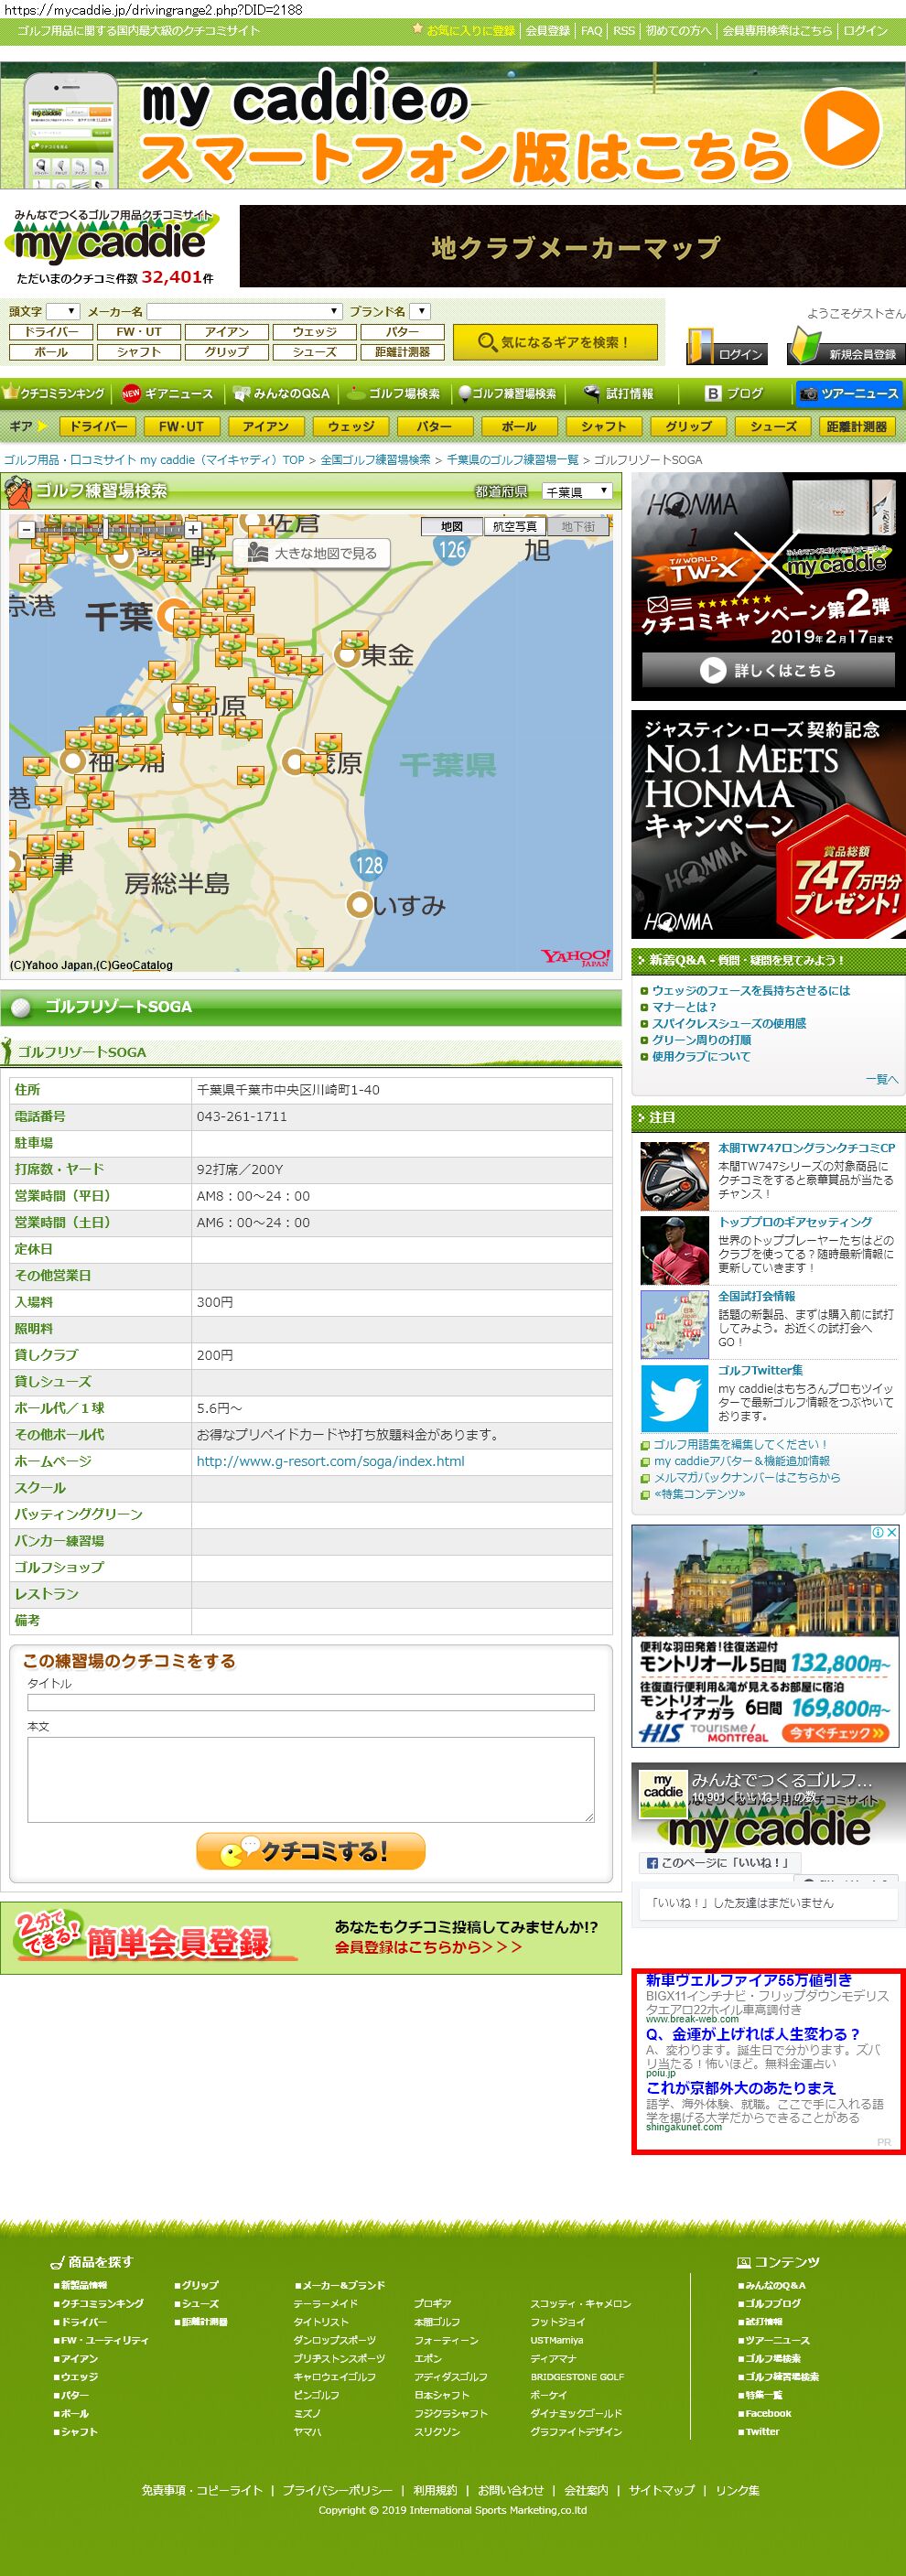Open the メーカー名 dropdown
Screen dimensions: 906x2576
pos(245,311)
